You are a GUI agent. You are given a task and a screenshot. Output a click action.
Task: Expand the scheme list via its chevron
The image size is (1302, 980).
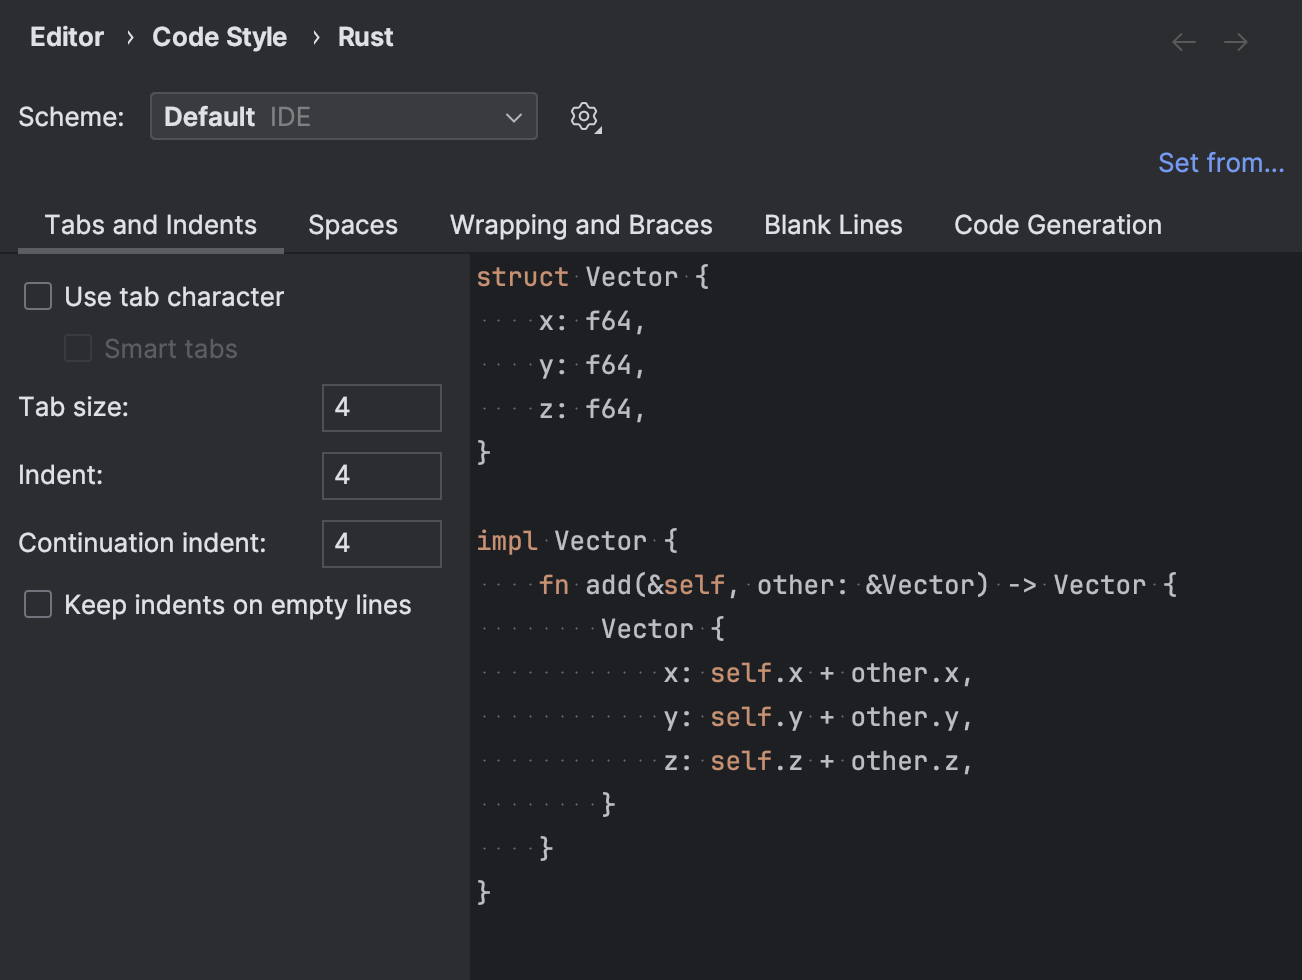(x=512, y=116)
